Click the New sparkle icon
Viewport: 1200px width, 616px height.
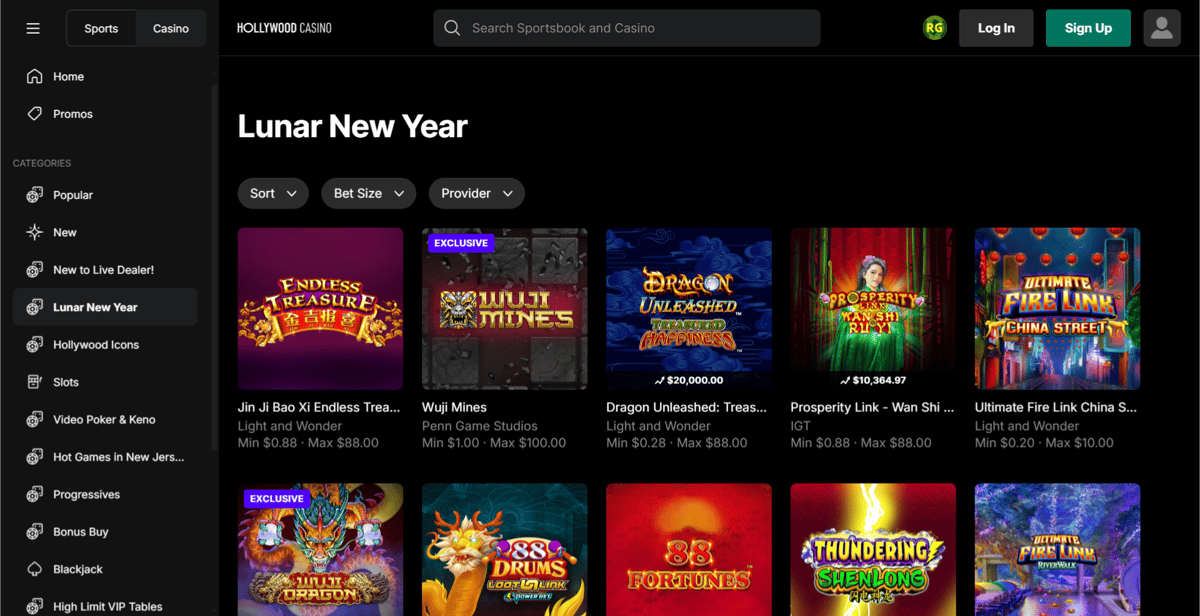pos(35,232)
